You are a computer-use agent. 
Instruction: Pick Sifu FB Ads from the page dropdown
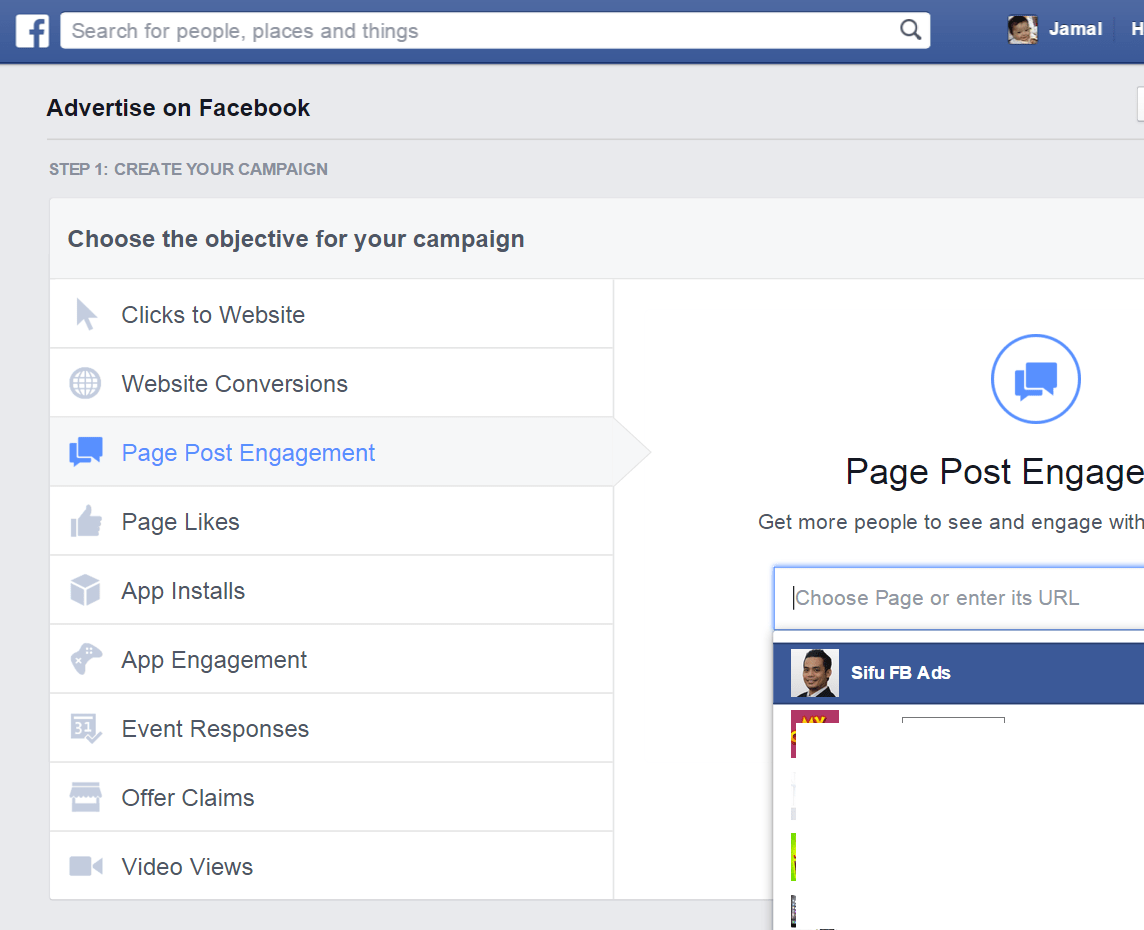959,673
